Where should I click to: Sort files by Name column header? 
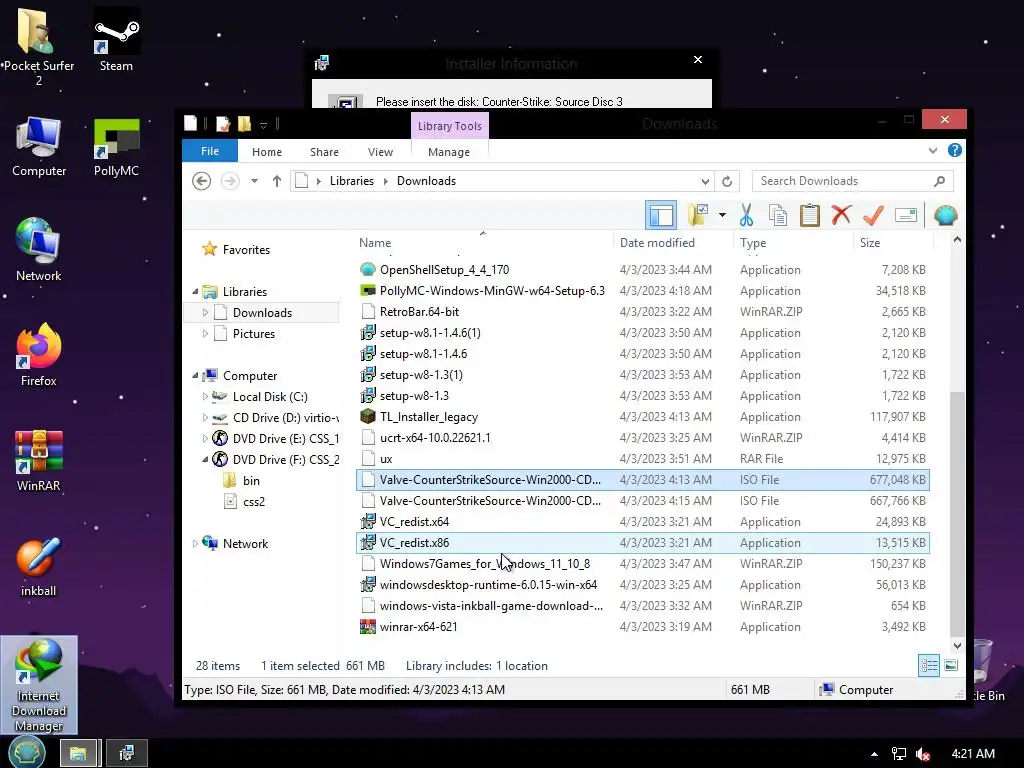(375, 243)
